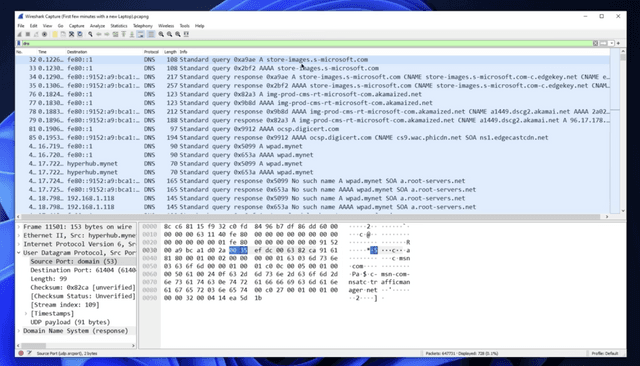Clear the display filter field
Viewport: 640px width, 366px height.
pos(596,43)
